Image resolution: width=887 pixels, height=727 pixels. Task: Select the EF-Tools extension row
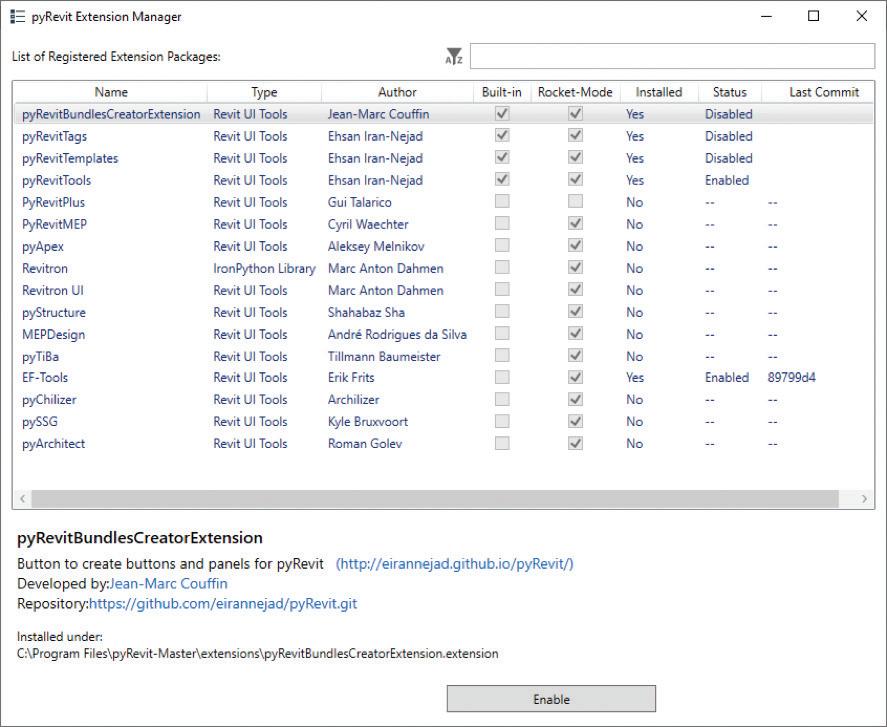click(x=443, y=377)
